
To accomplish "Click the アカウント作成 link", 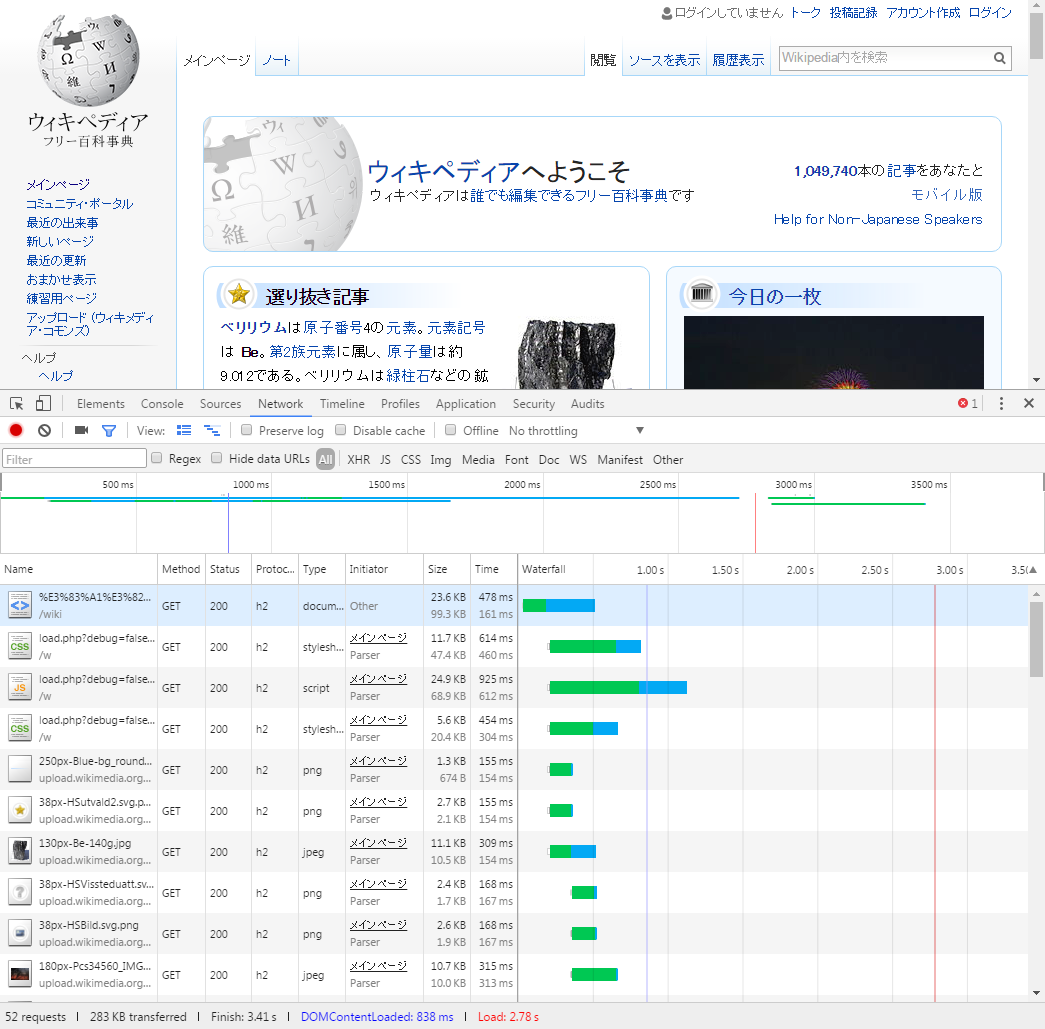I will coord(923,13).
